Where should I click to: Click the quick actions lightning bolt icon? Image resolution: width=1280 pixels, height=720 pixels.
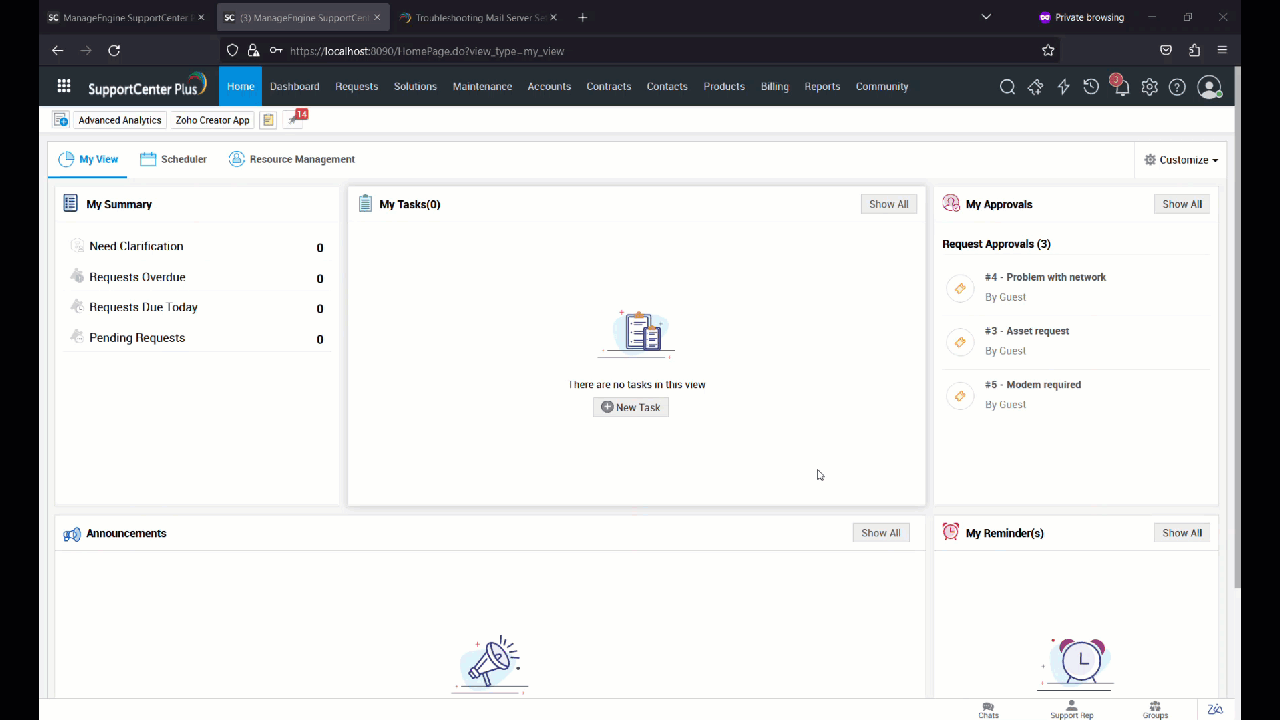(1063, 87)
